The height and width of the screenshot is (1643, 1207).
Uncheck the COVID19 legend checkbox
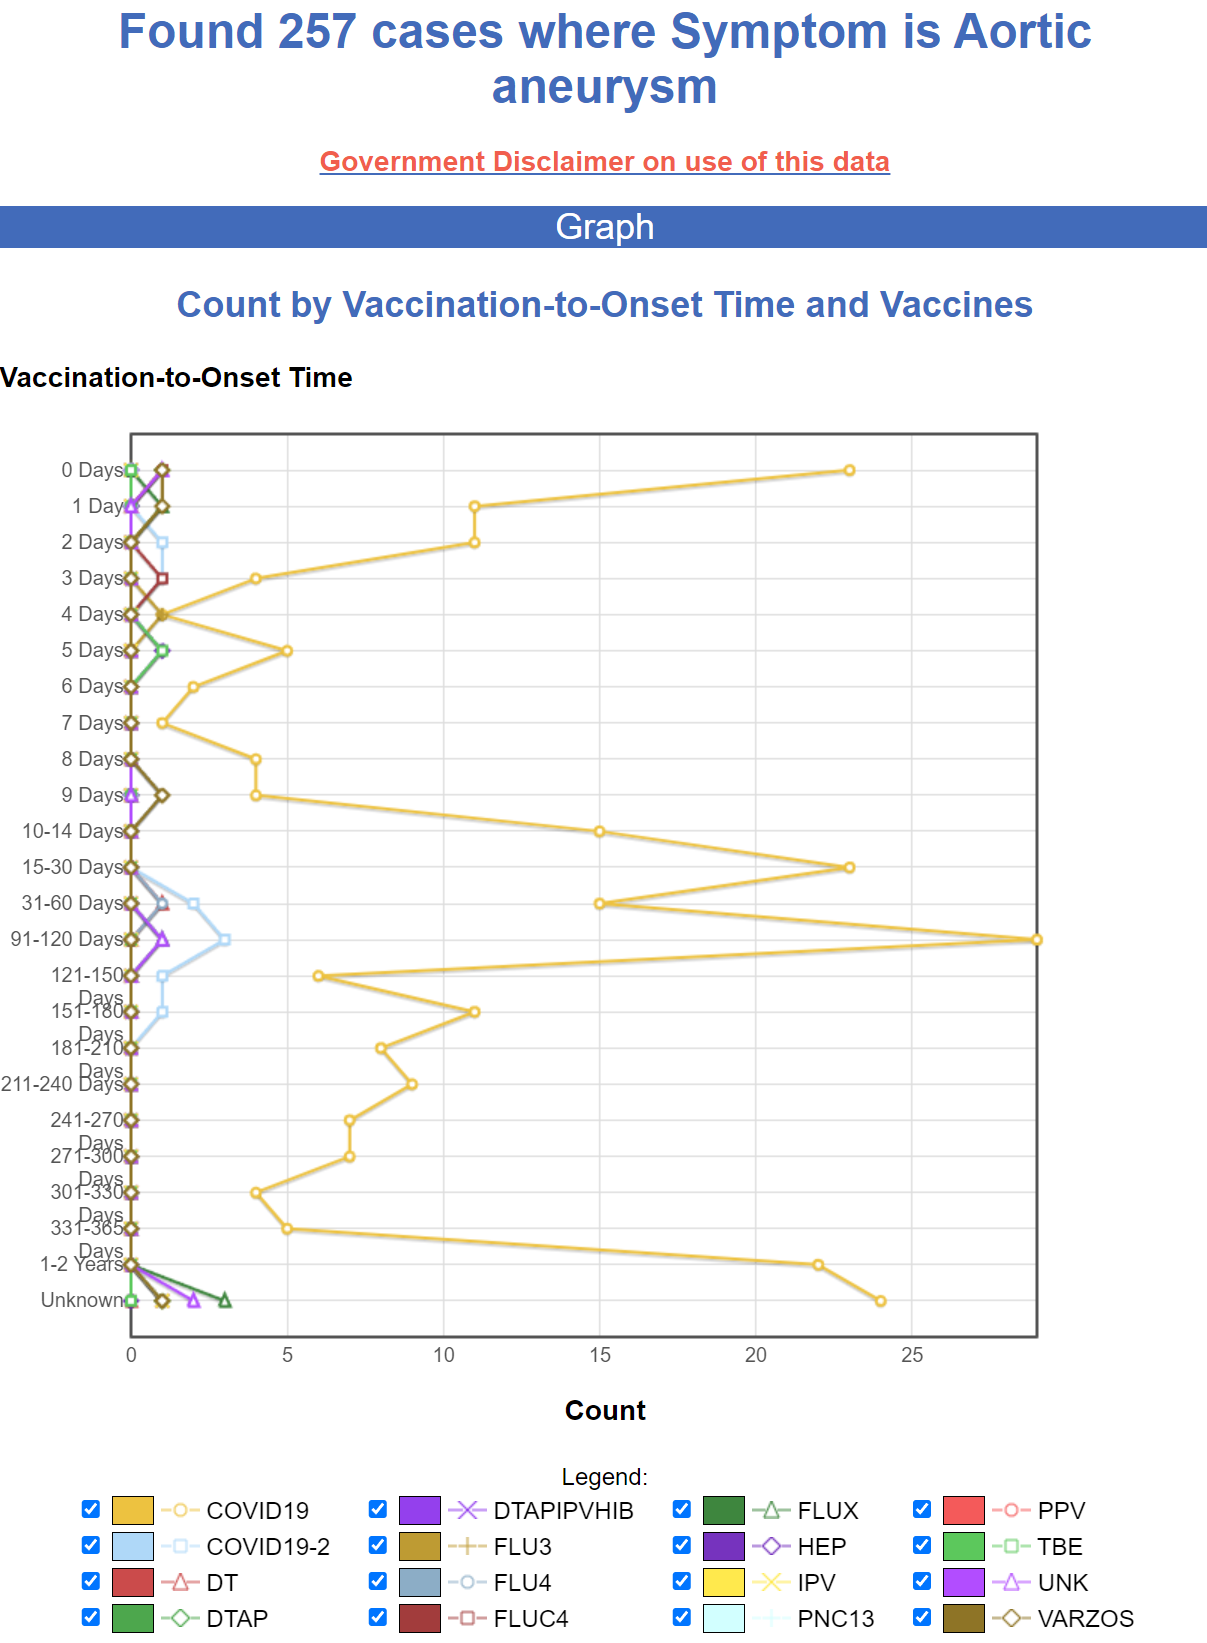(91, 1509)
